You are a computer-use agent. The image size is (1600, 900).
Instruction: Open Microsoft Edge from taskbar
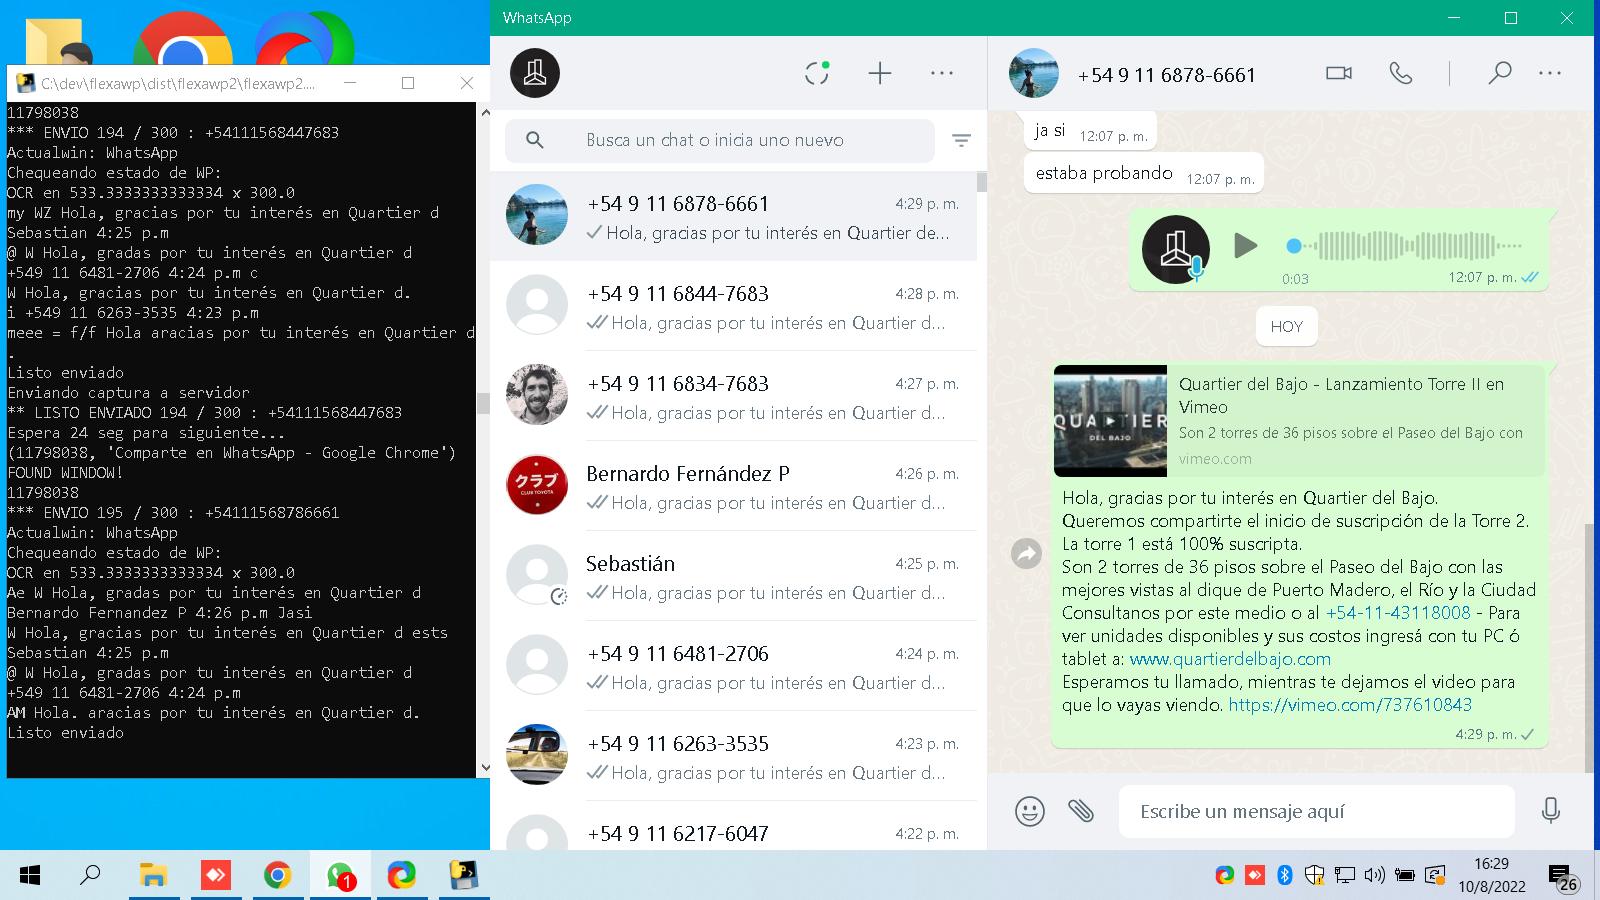pyautogui.click(x=402, y=875)
